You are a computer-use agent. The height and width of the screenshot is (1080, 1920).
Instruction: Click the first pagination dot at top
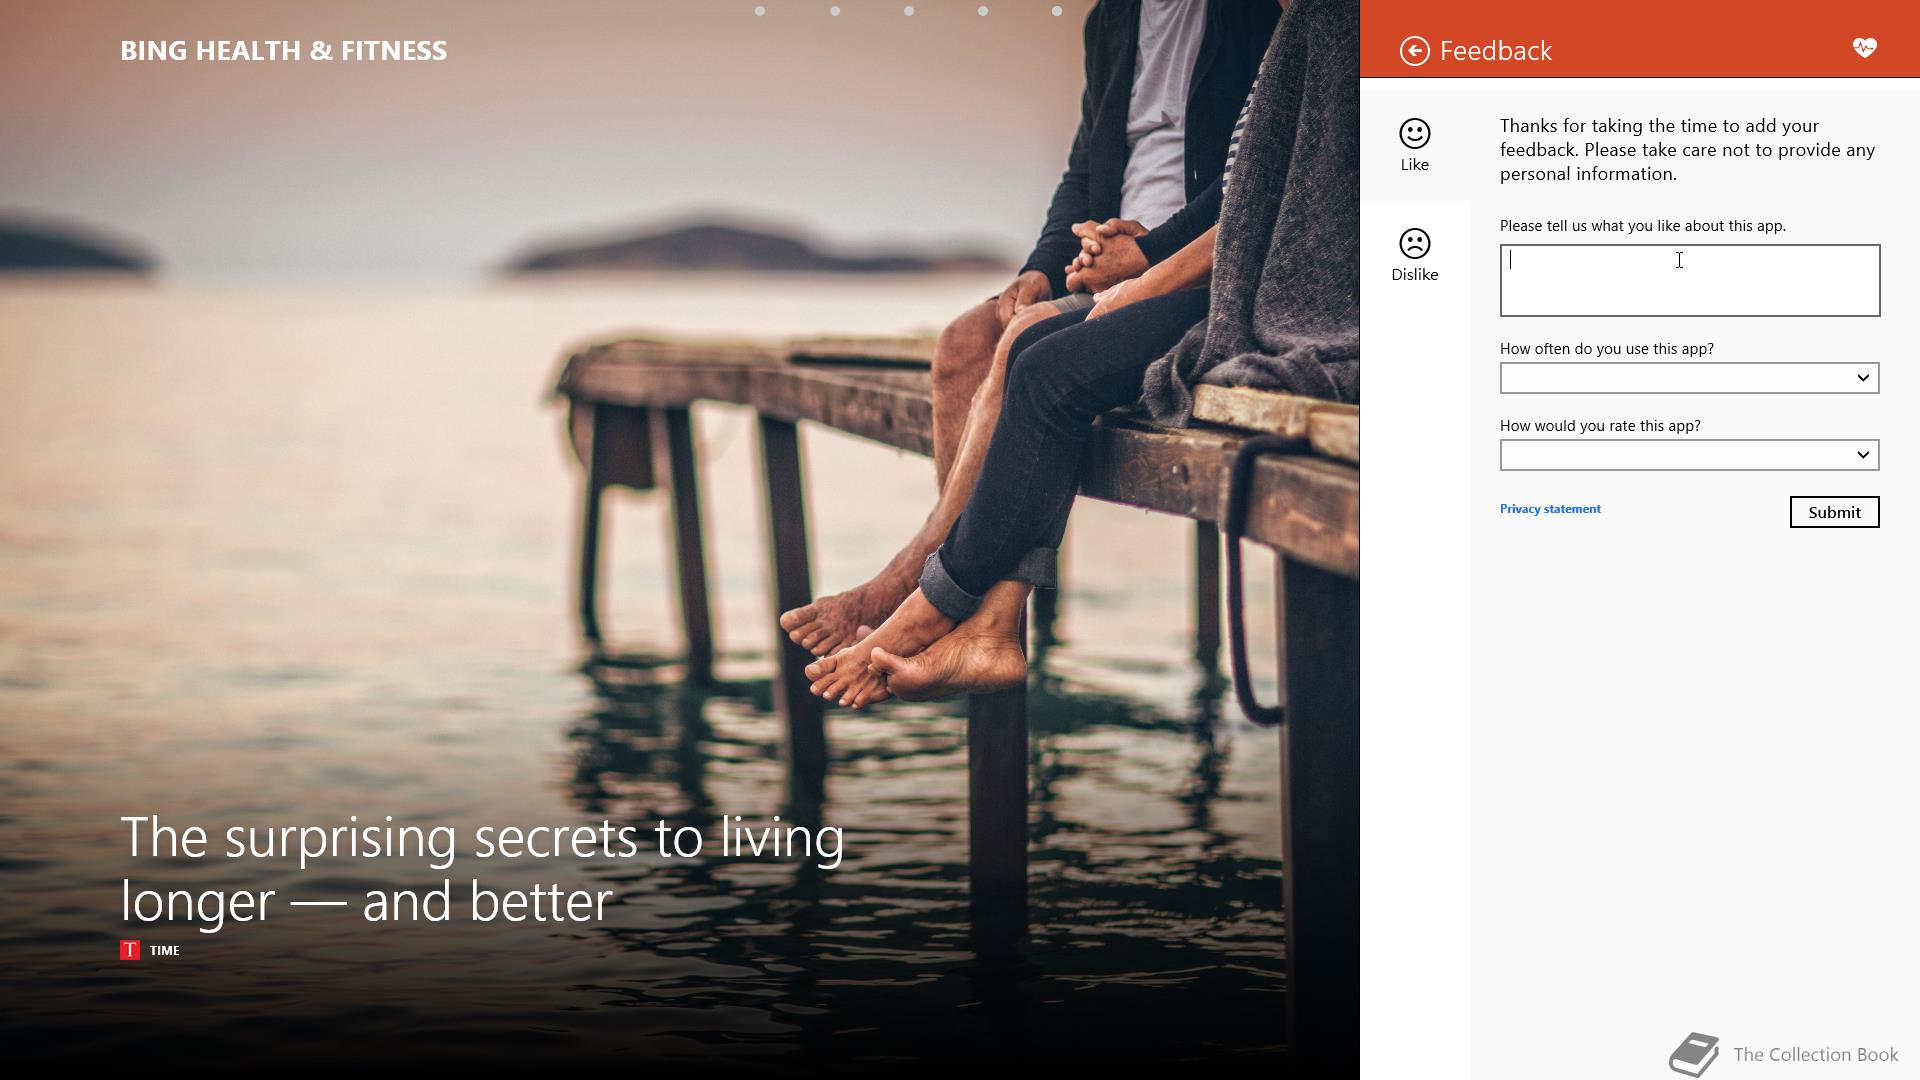point(760,11)
